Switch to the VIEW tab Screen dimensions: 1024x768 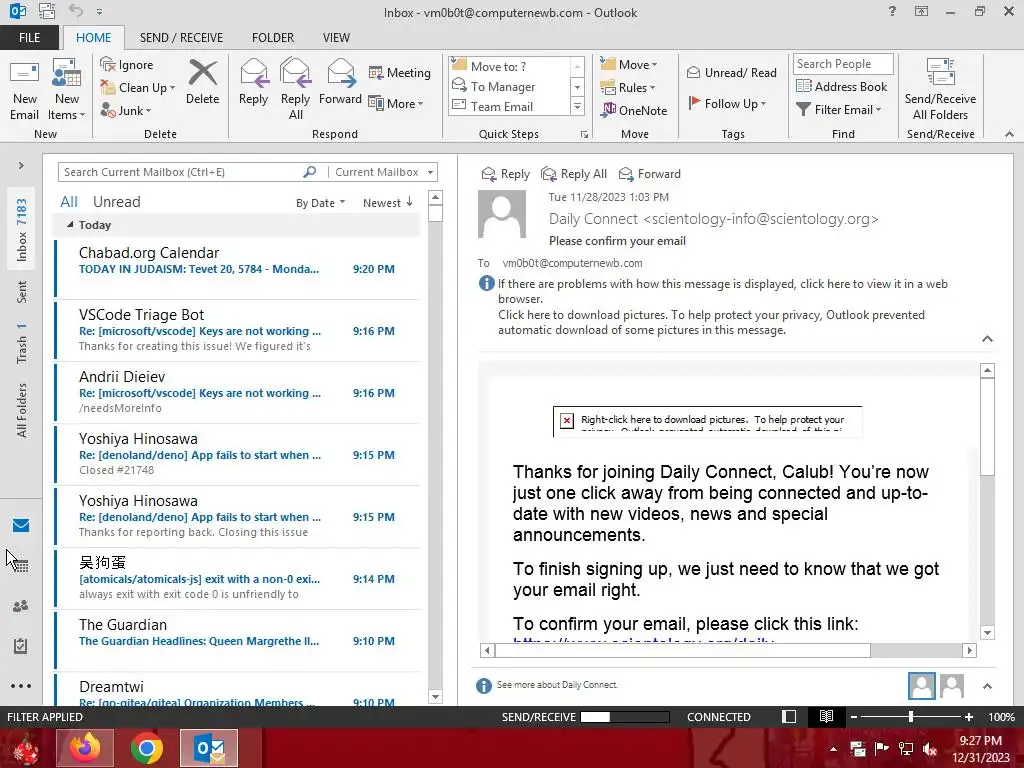tap(336, 37)
